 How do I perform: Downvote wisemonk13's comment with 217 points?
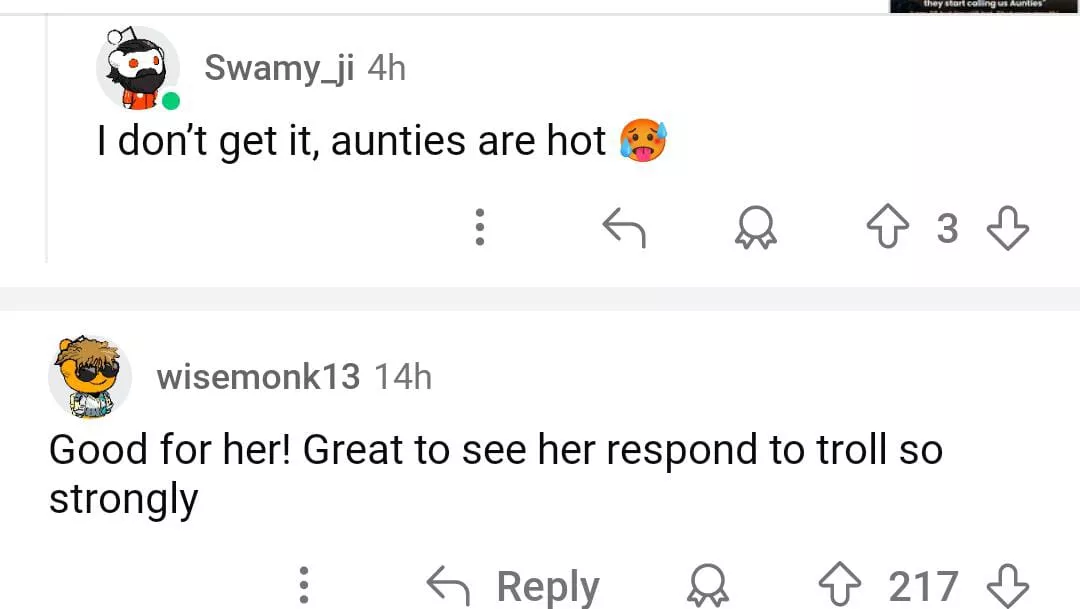(x=1007, y=586)
